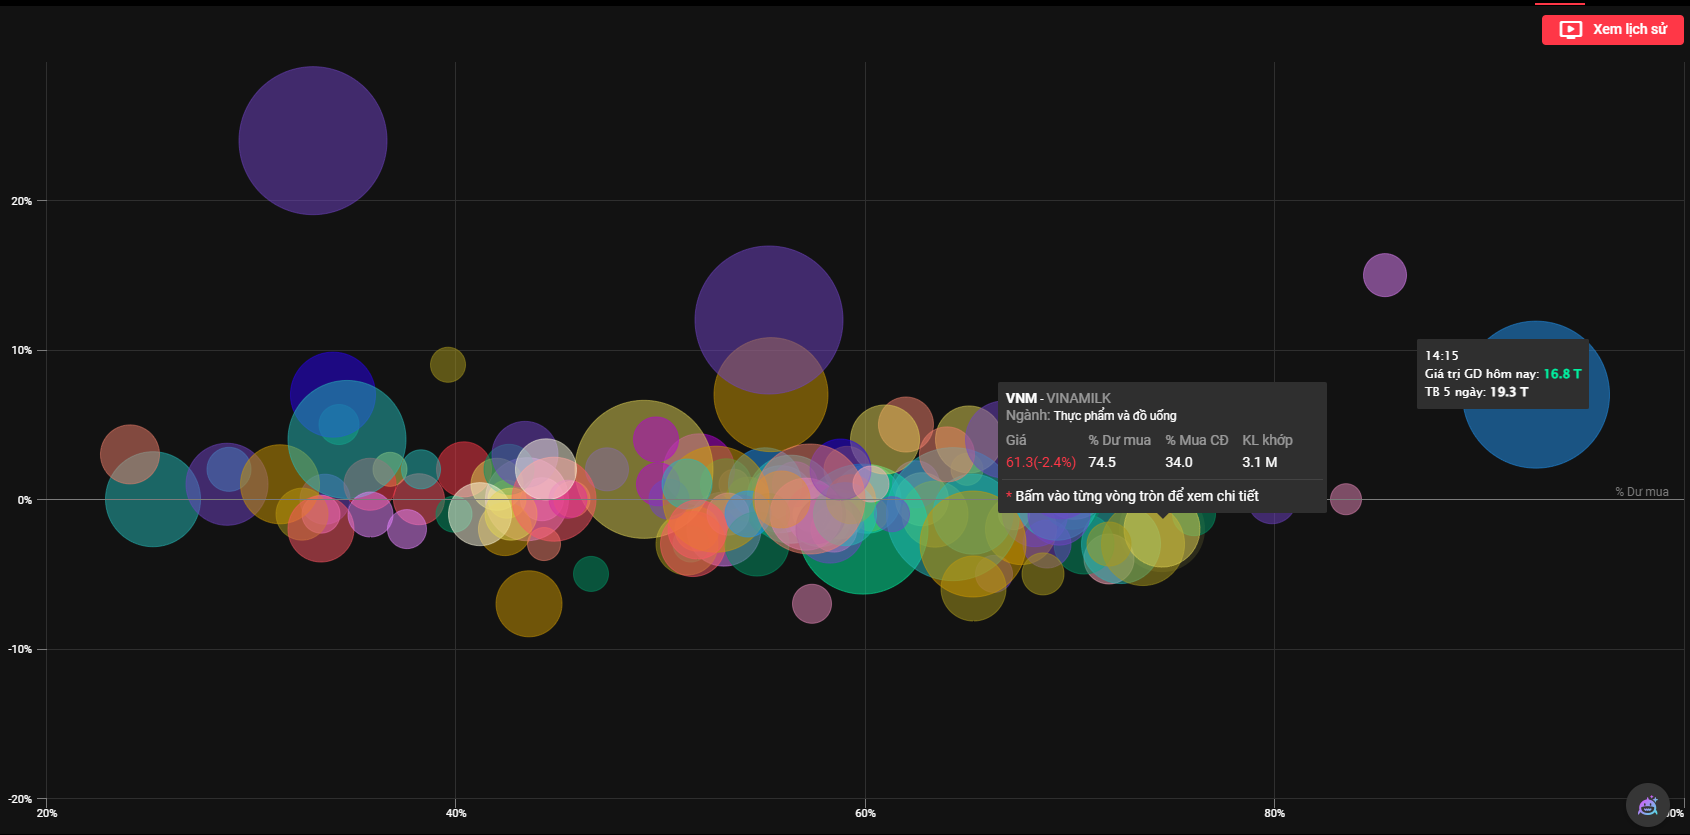The image size is (1690, 835).
Task: Select the largest purple bubble above 20%
Action: tap(313, 140)
